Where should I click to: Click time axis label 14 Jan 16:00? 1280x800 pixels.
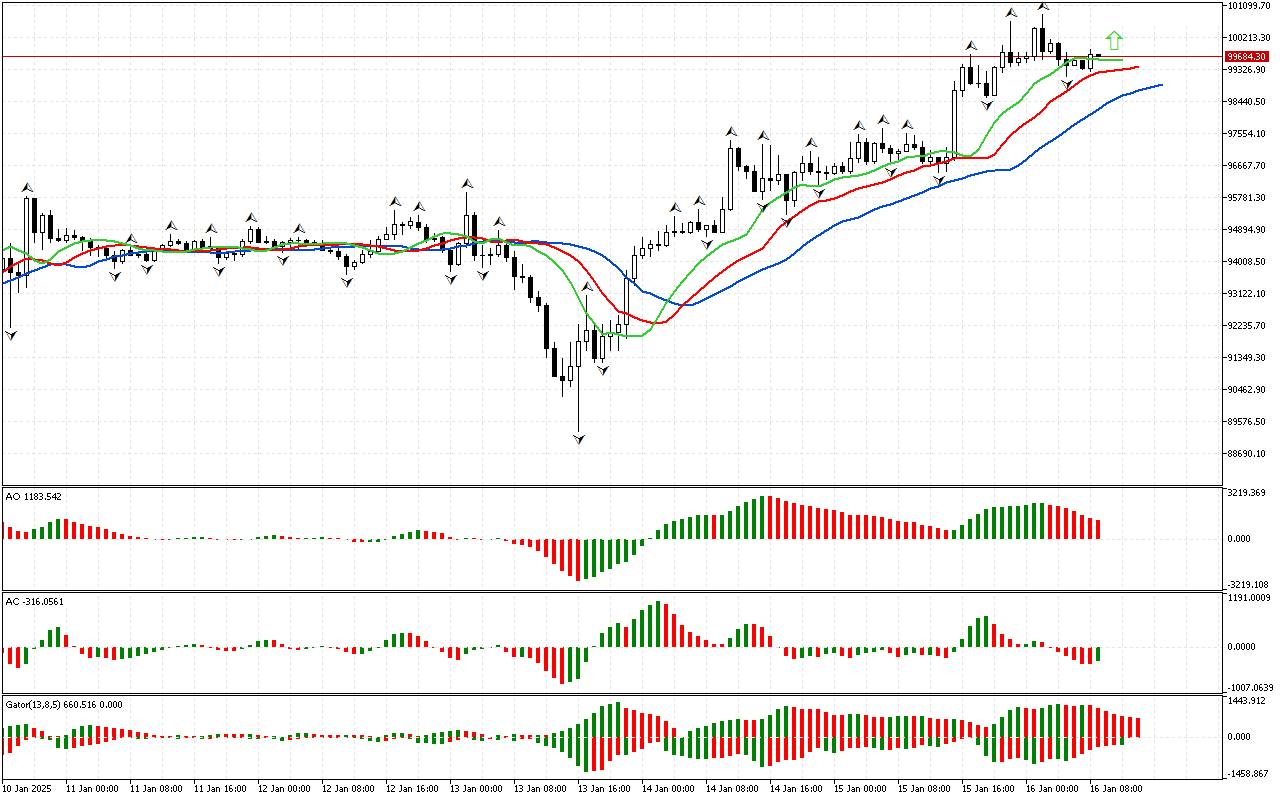tap(796, 789)
